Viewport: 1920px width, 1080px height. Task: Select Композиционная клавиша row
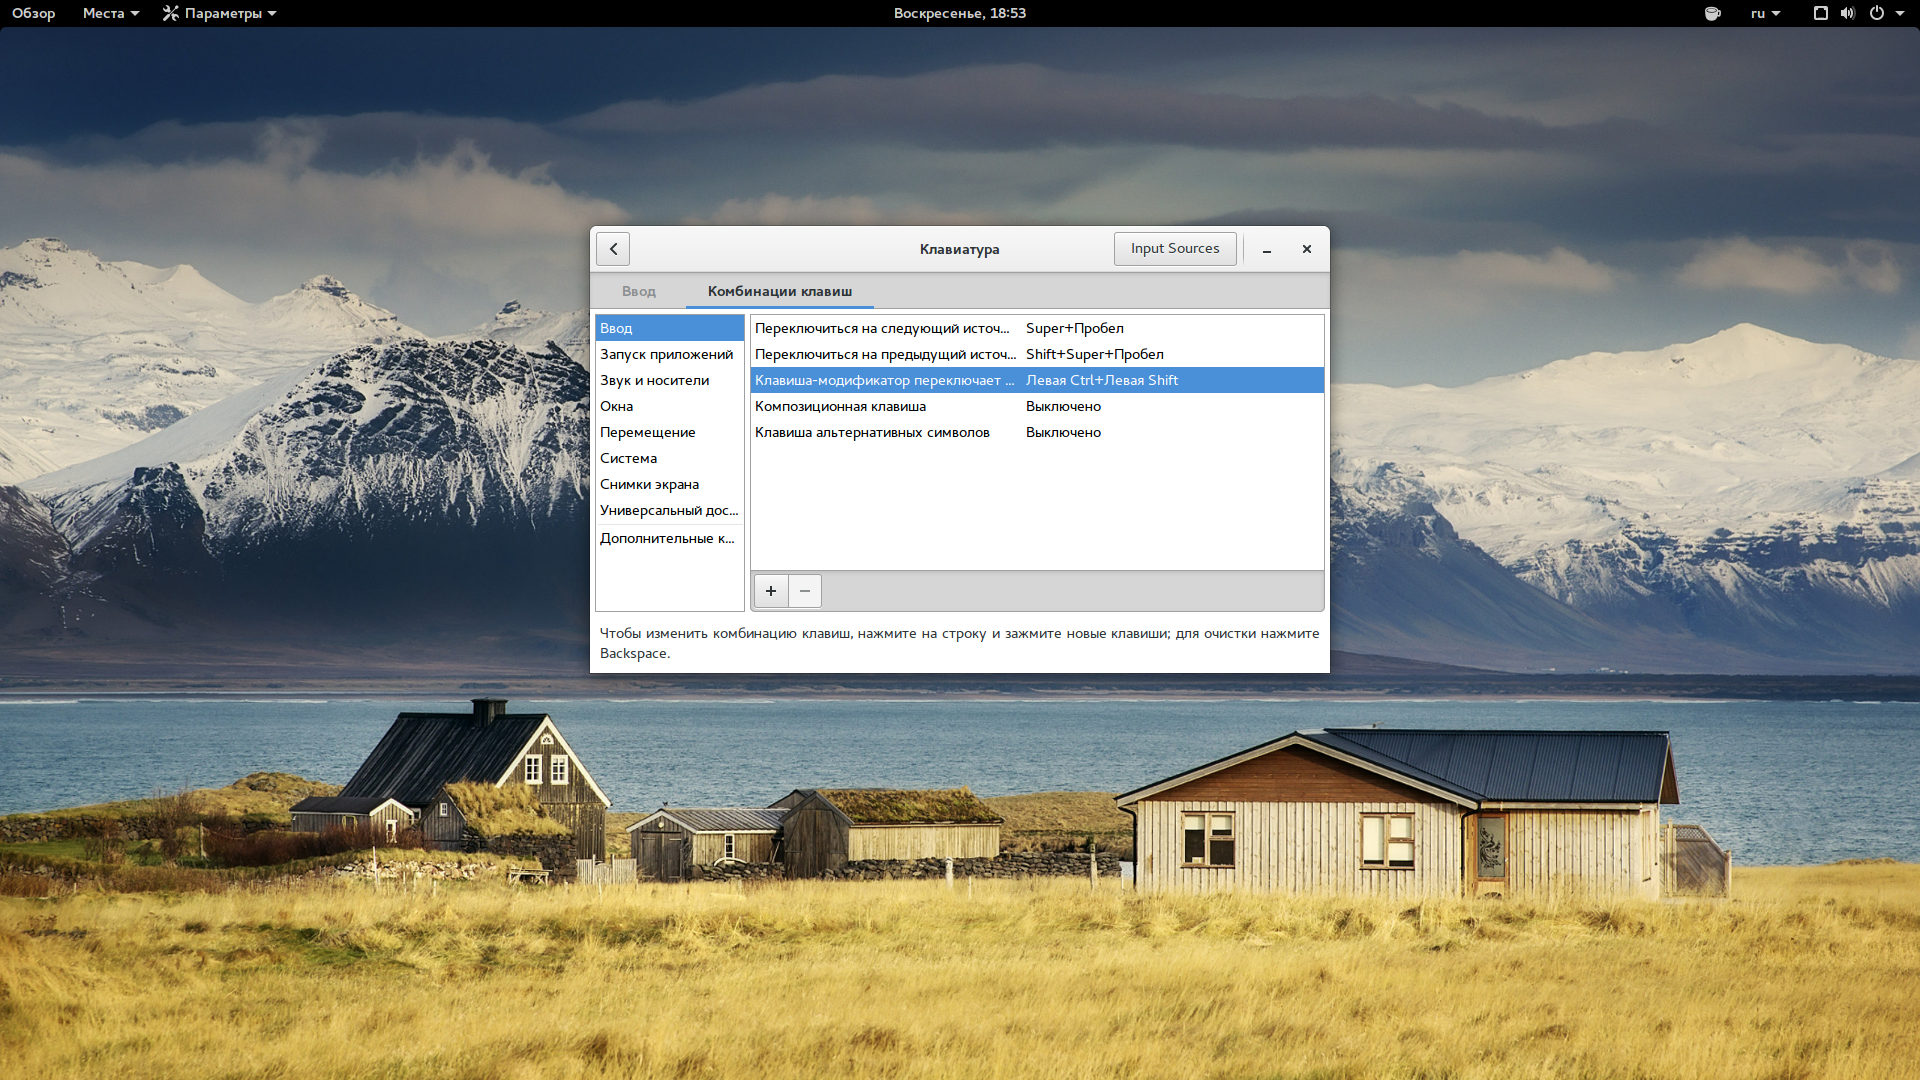point(1037,406)
